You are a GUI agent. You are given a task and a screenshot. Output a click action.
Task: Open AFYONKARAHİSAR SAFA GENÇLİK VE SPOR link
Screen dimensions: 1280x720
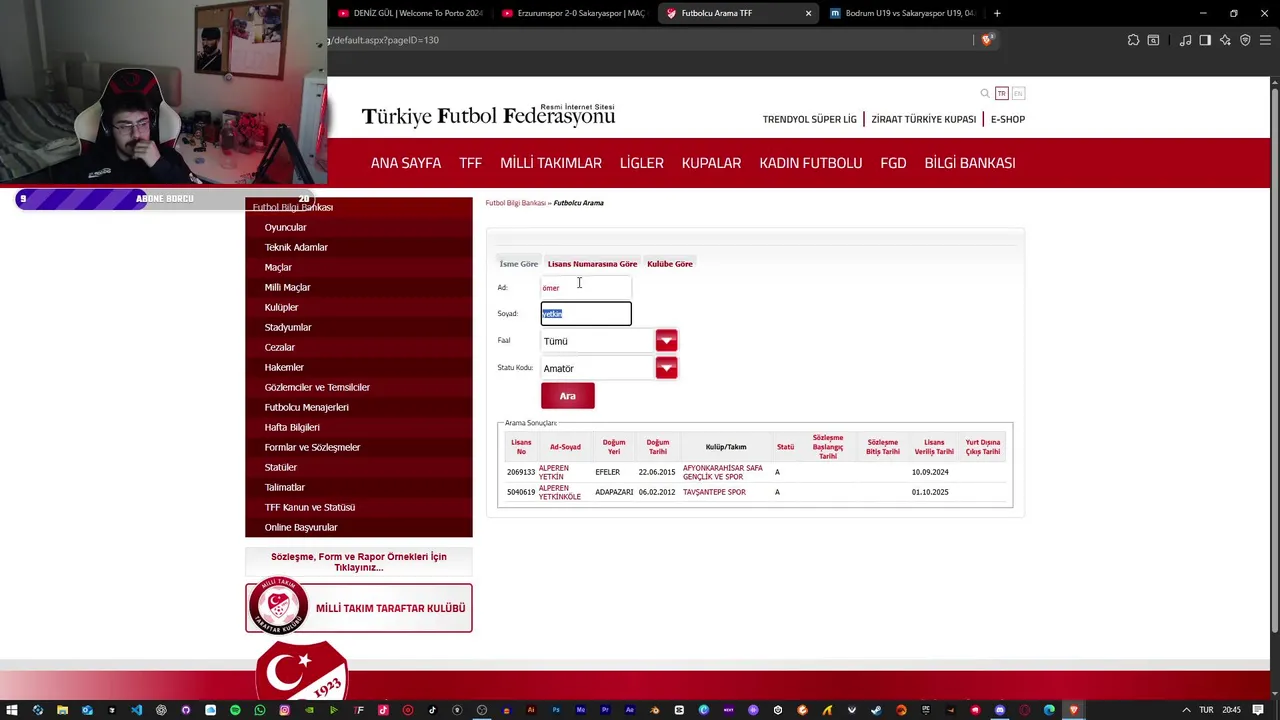coord(723,472)
